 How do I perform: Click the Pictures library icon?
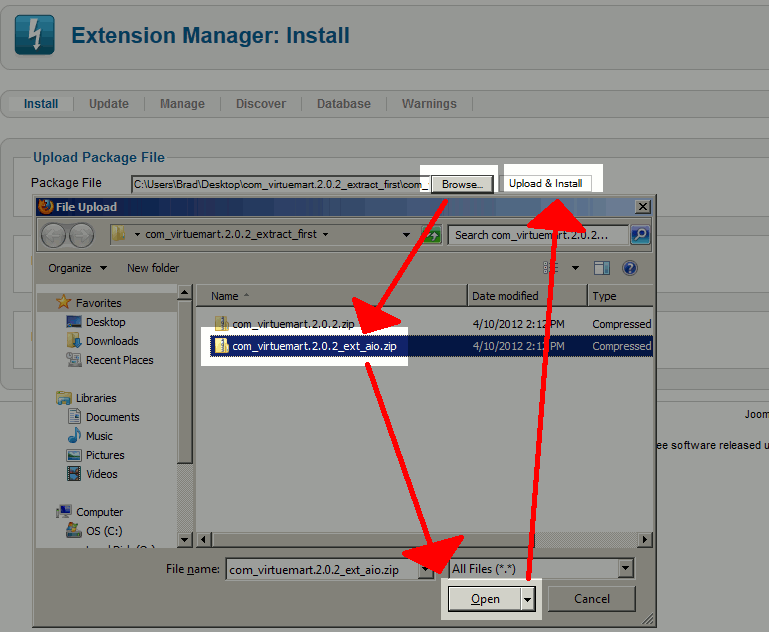click(x=74, y=455)
